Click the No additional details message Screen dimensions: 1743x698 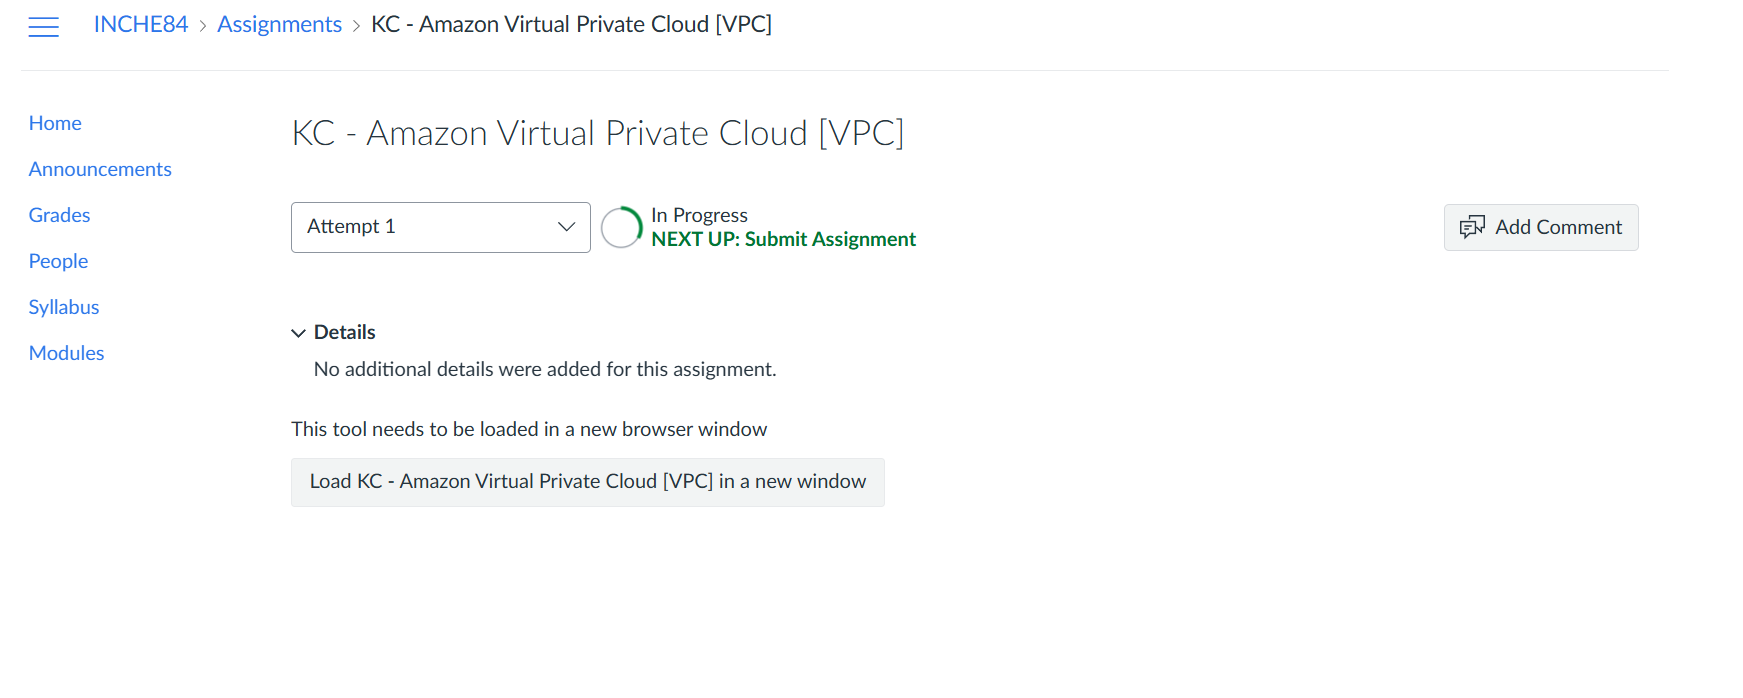tap(544, 369)
